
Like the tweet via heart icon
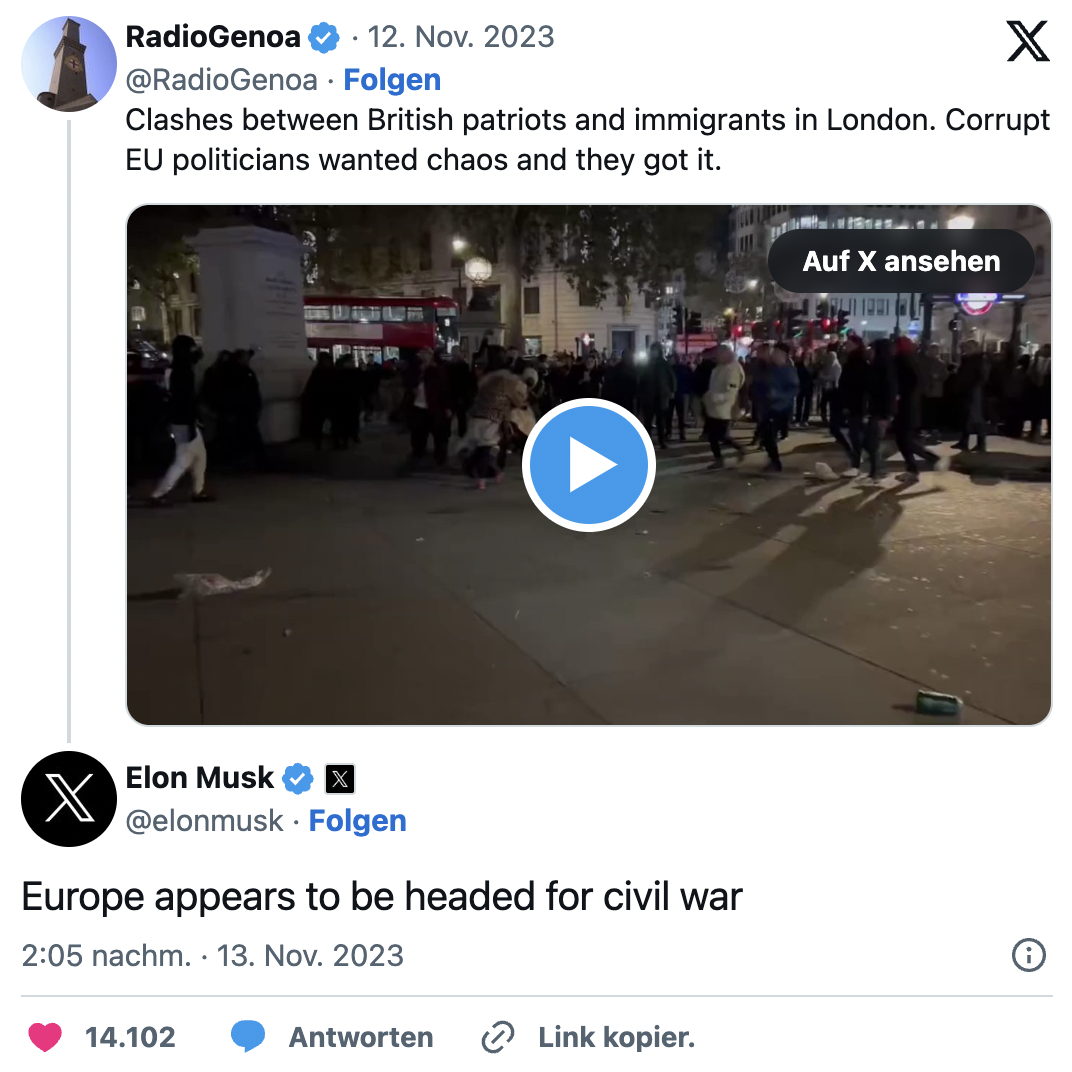click(45, 1037)
